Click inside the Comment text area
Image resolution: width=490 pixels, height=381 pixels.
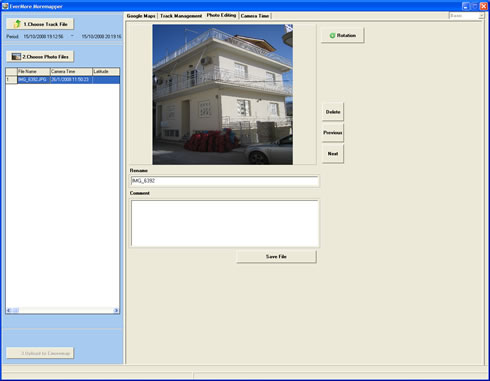pyautogui.click(x=225, y=223)
